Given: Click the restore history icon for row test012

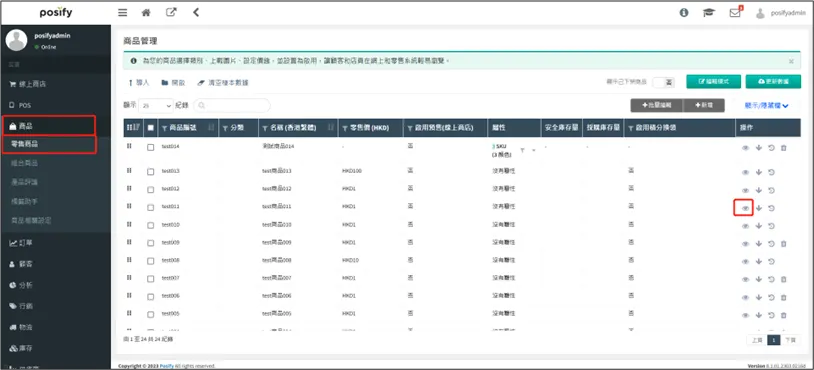Looking at the screenshot, I should click(x=771, y=190).
